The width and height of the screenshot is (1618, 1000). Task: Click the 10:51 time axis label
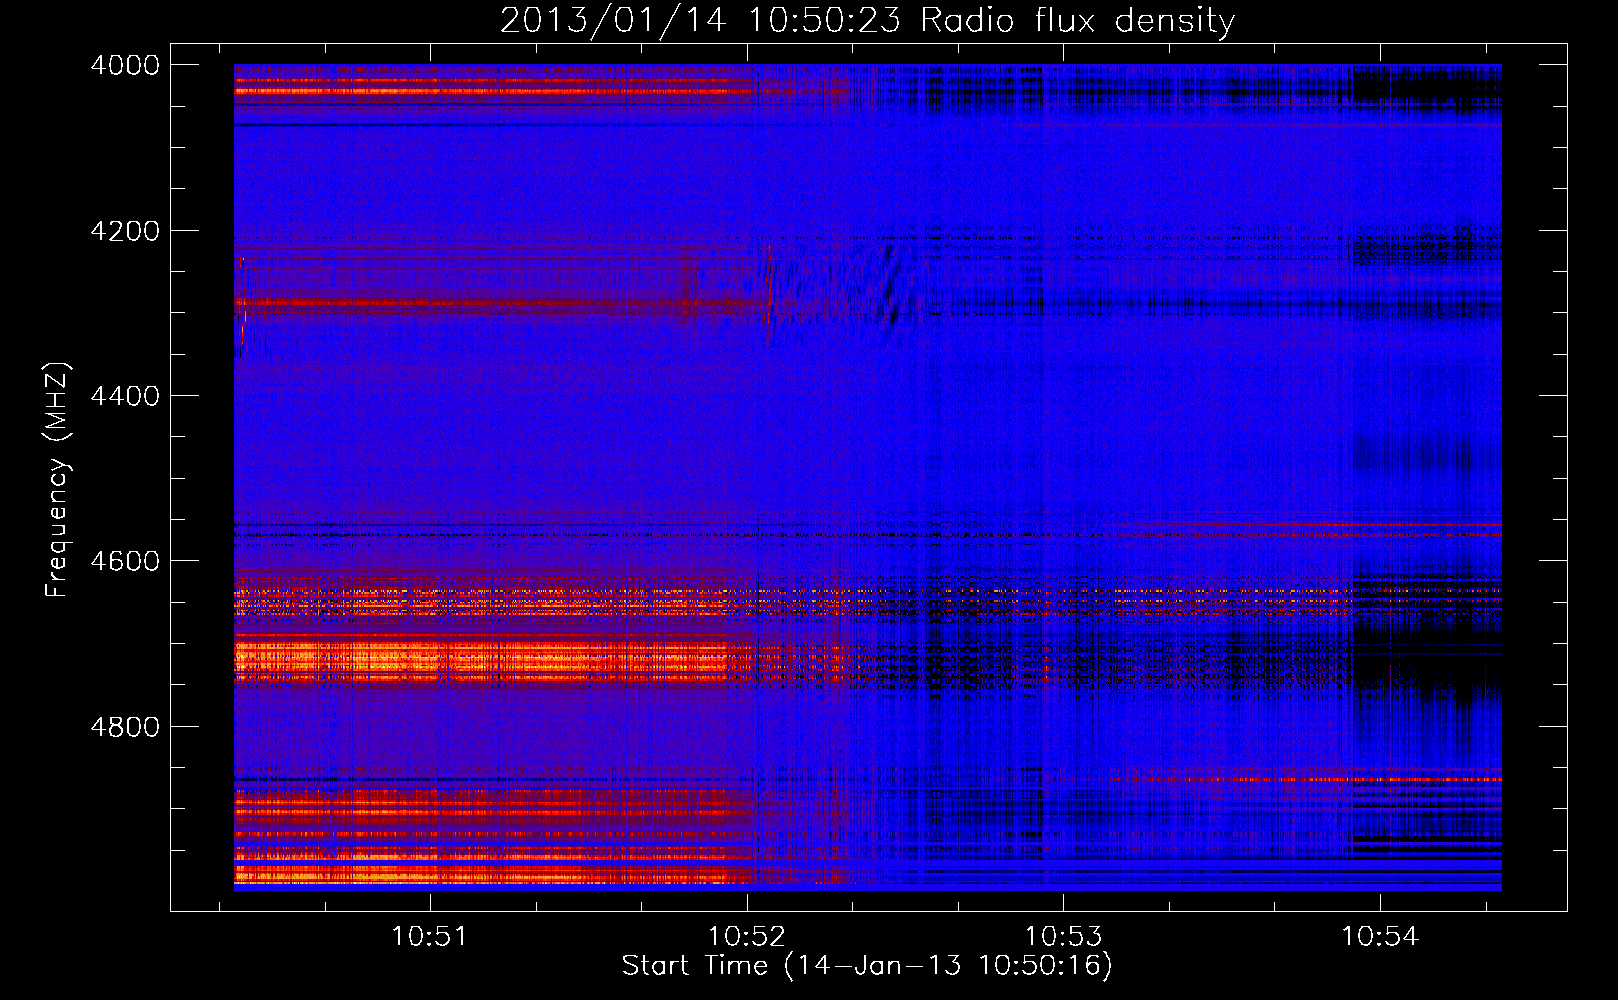pyautogui.click(x=430, y=937)
